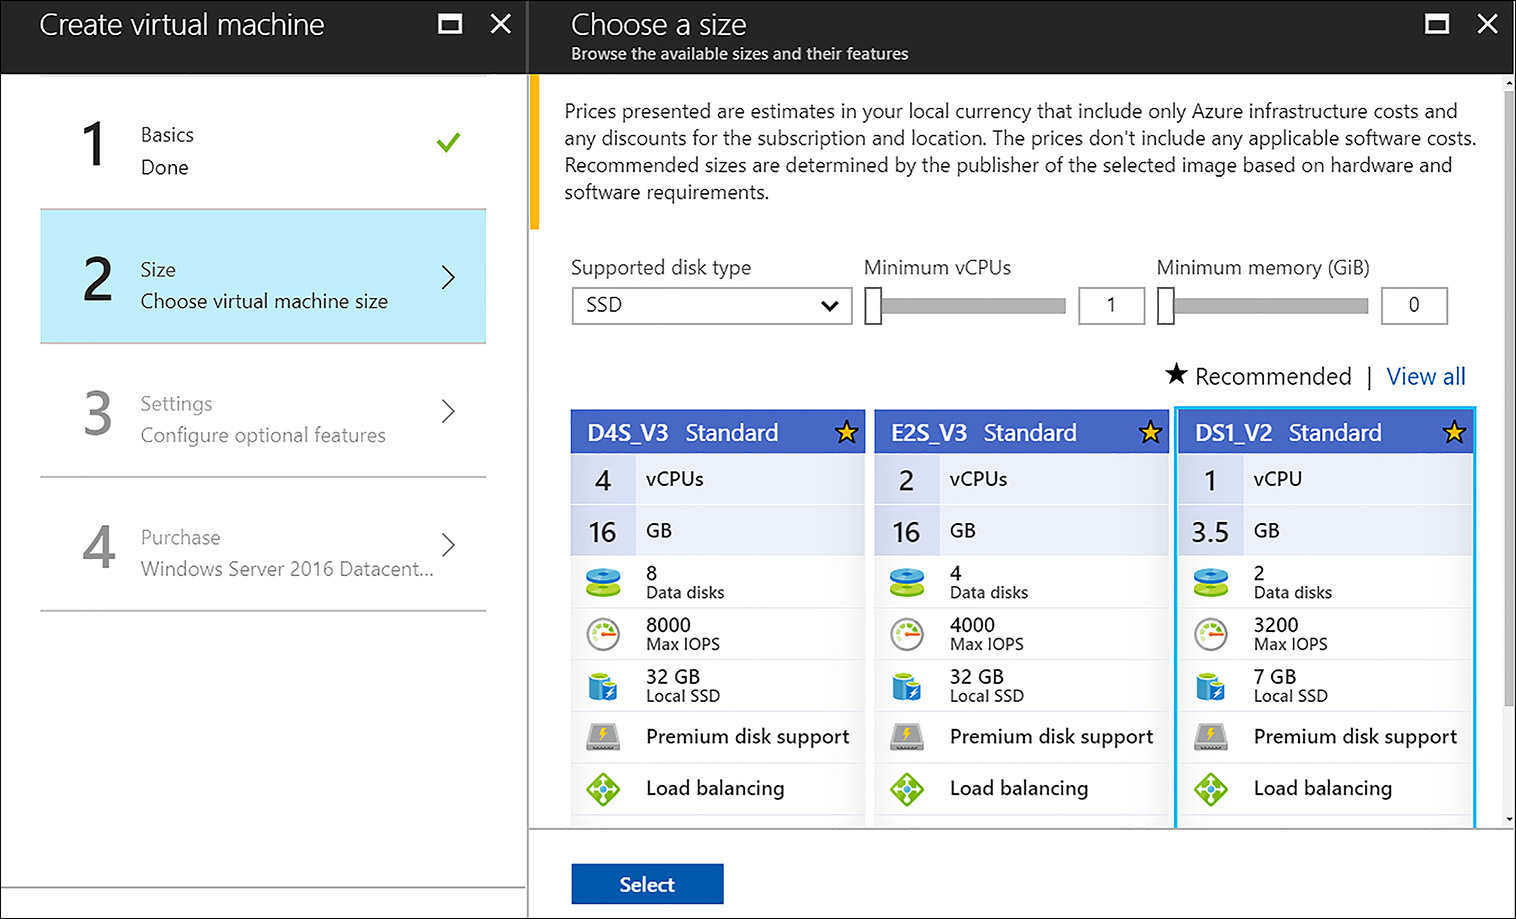The height and width of the screenshot is (919, 1516).
Task: Click the Load balancing icon in DS1_V2 card
Action: click(x=1211, y=789)
